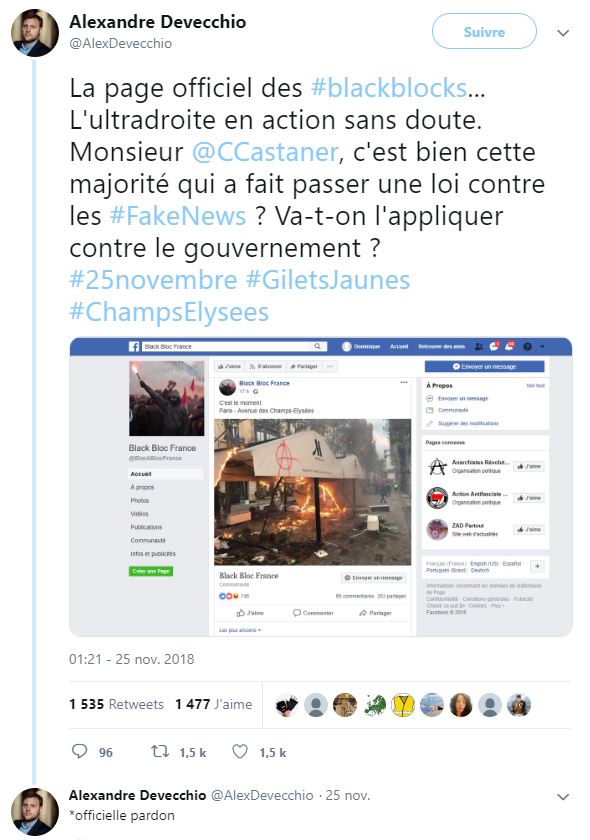This screenshot has height=840, width=590.
Task: Open the yellow vest liker avatar
Action: (403, 705)
